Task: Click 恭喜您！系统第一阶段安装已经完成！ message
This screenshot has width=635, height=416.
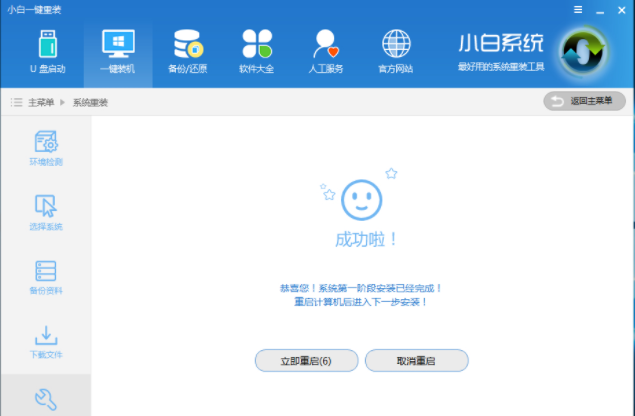Action: (x=360, y=288)
